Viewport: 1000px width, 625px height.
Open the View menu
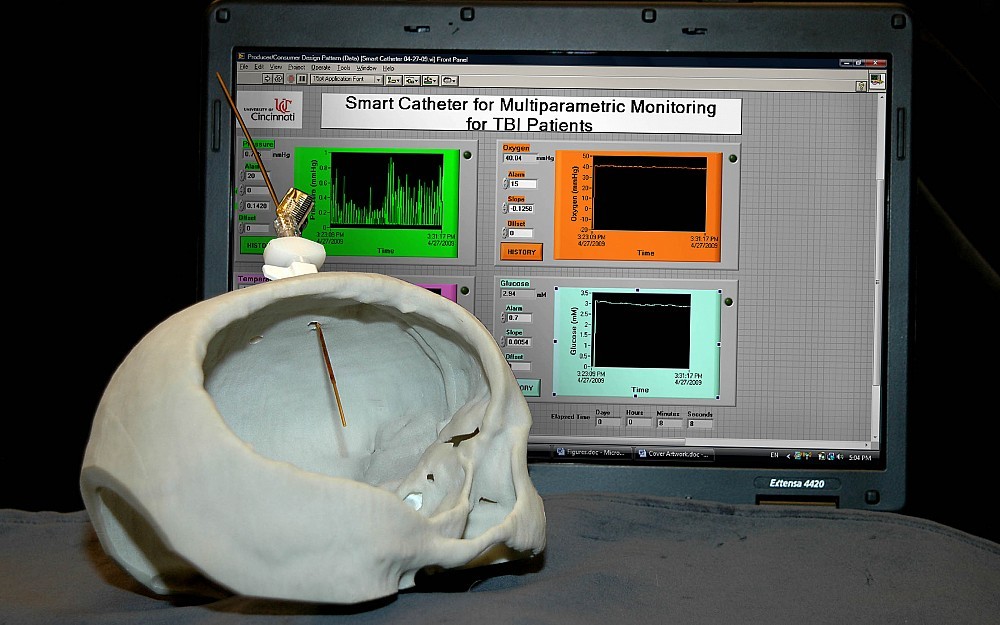point(276,67)
